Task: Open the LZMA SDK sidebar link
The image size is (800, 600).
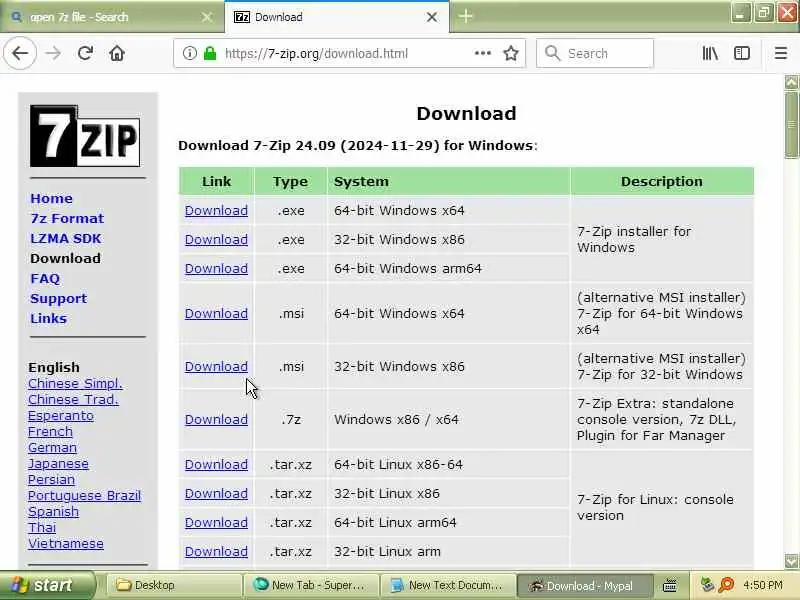Action: 65,238
